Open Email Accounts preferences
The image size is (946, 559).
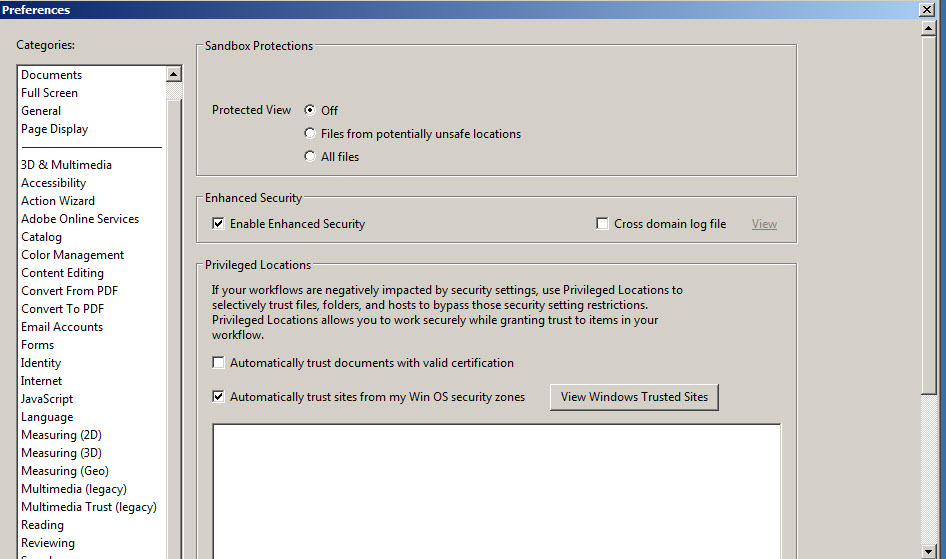pos(62,327)
